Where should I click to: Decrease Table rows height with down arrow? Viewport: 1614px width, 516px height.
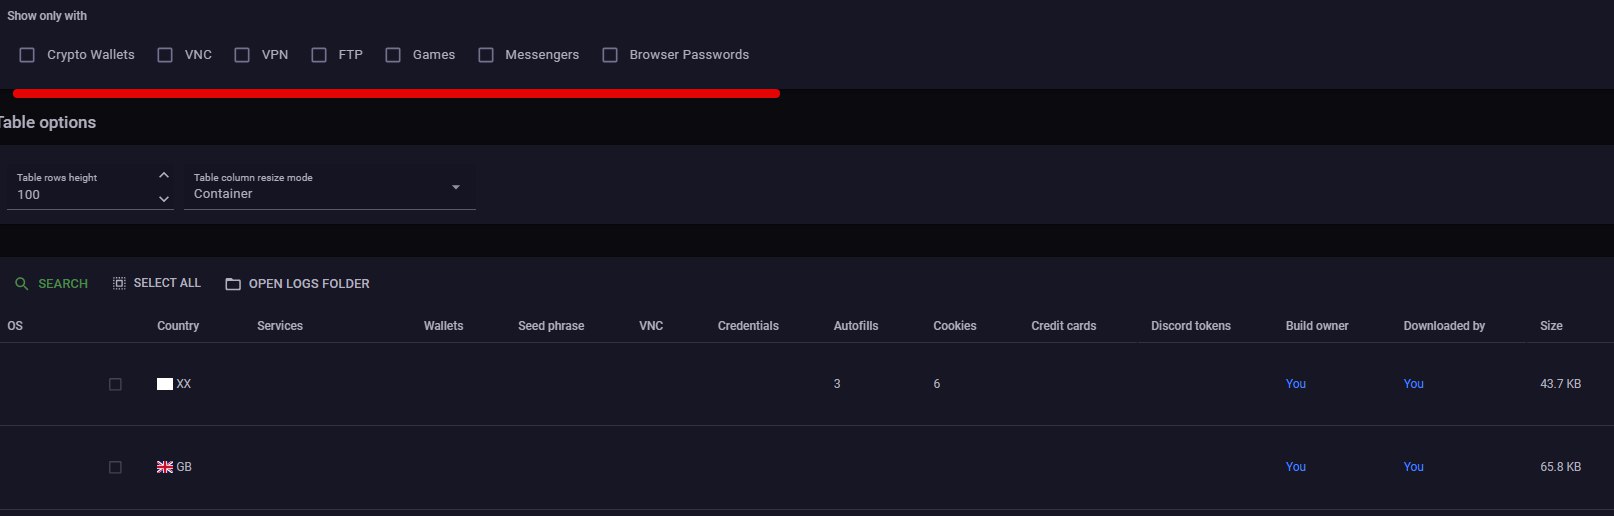tap(164, 199)
